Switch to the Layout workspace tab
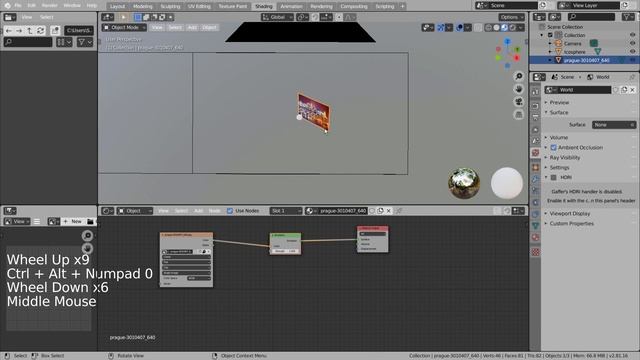Viewport: 640px width, 360px height. (117, 6)
